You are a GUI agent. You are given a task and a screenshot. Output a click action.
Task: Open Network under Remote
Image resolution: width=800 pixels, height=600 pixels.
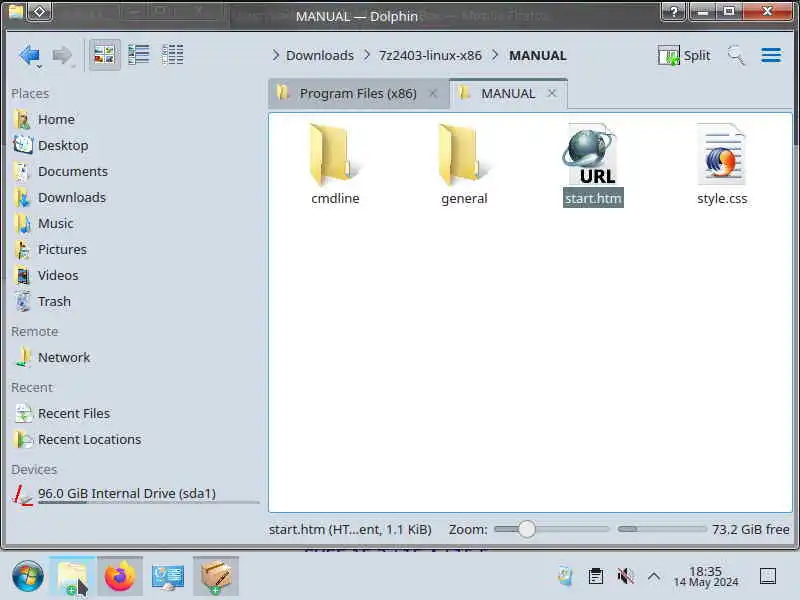click(x=64, y=358)
